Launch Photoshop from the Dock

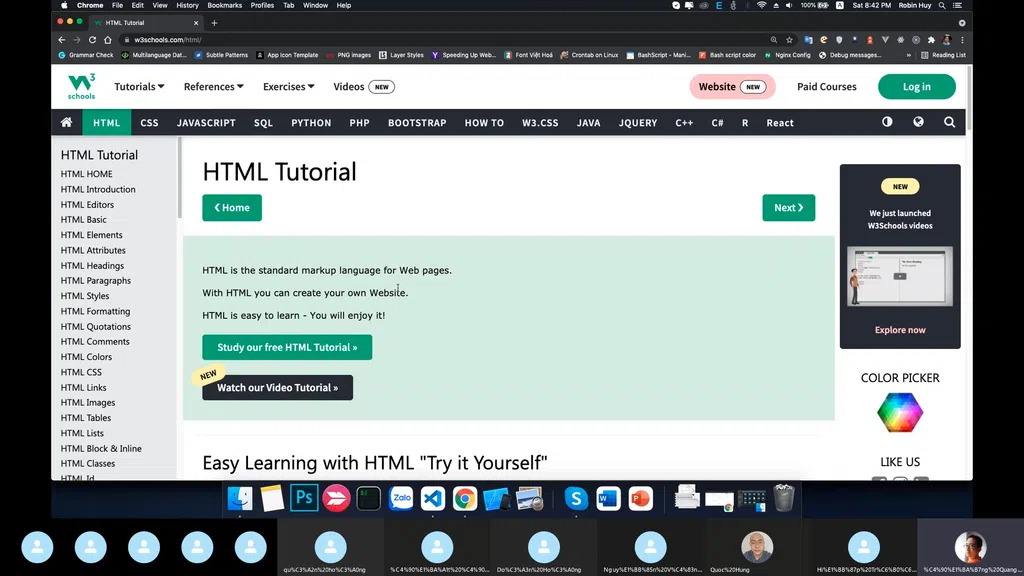[x=304, y=498]
